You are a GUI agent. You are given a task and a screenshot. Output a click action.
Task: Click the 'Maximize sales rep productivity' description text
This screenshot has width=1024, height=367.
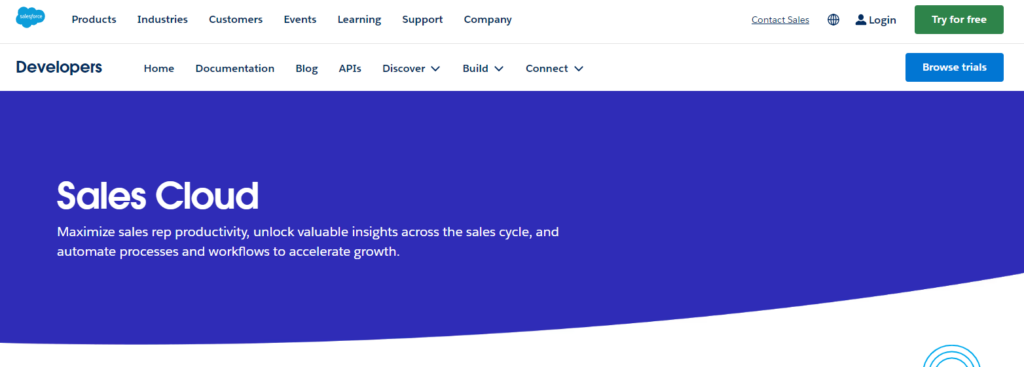click(308, 242)
